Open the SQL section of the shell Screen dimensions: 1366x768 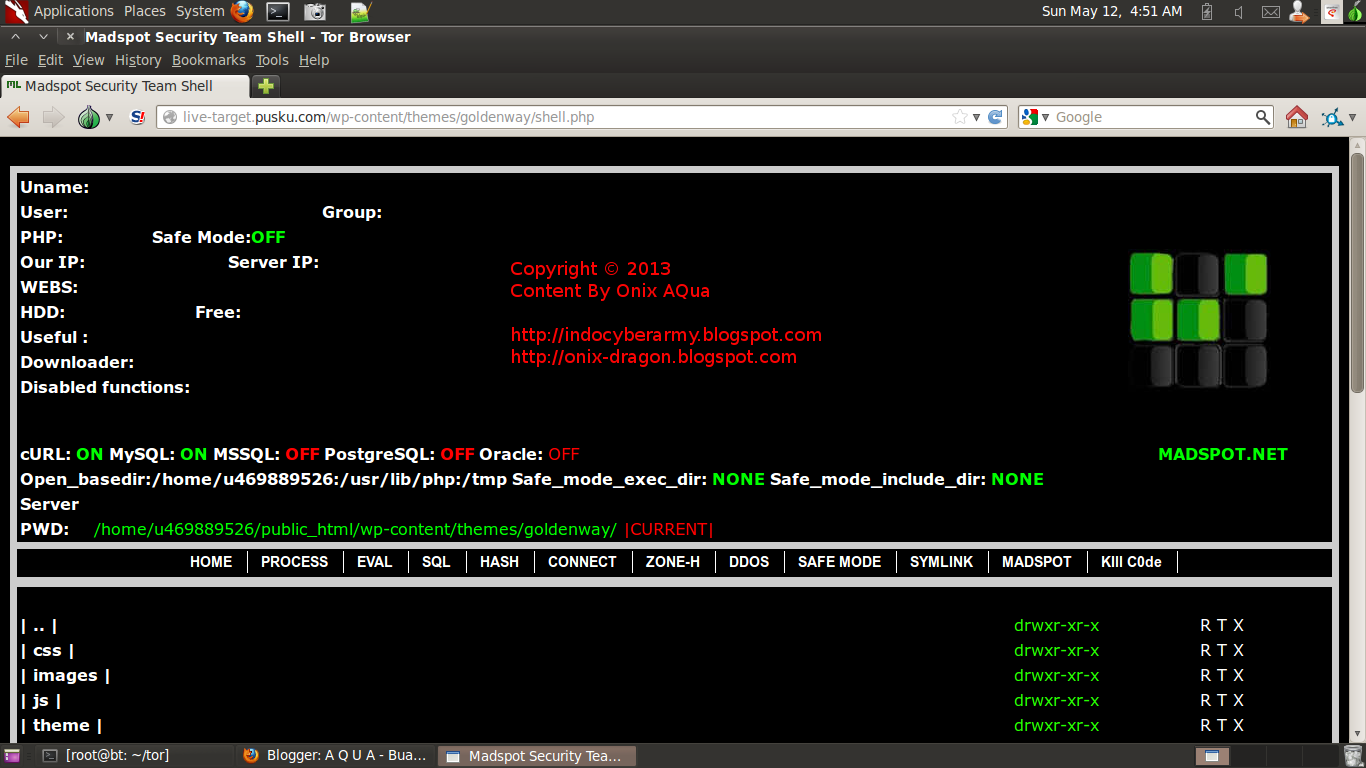436,562
